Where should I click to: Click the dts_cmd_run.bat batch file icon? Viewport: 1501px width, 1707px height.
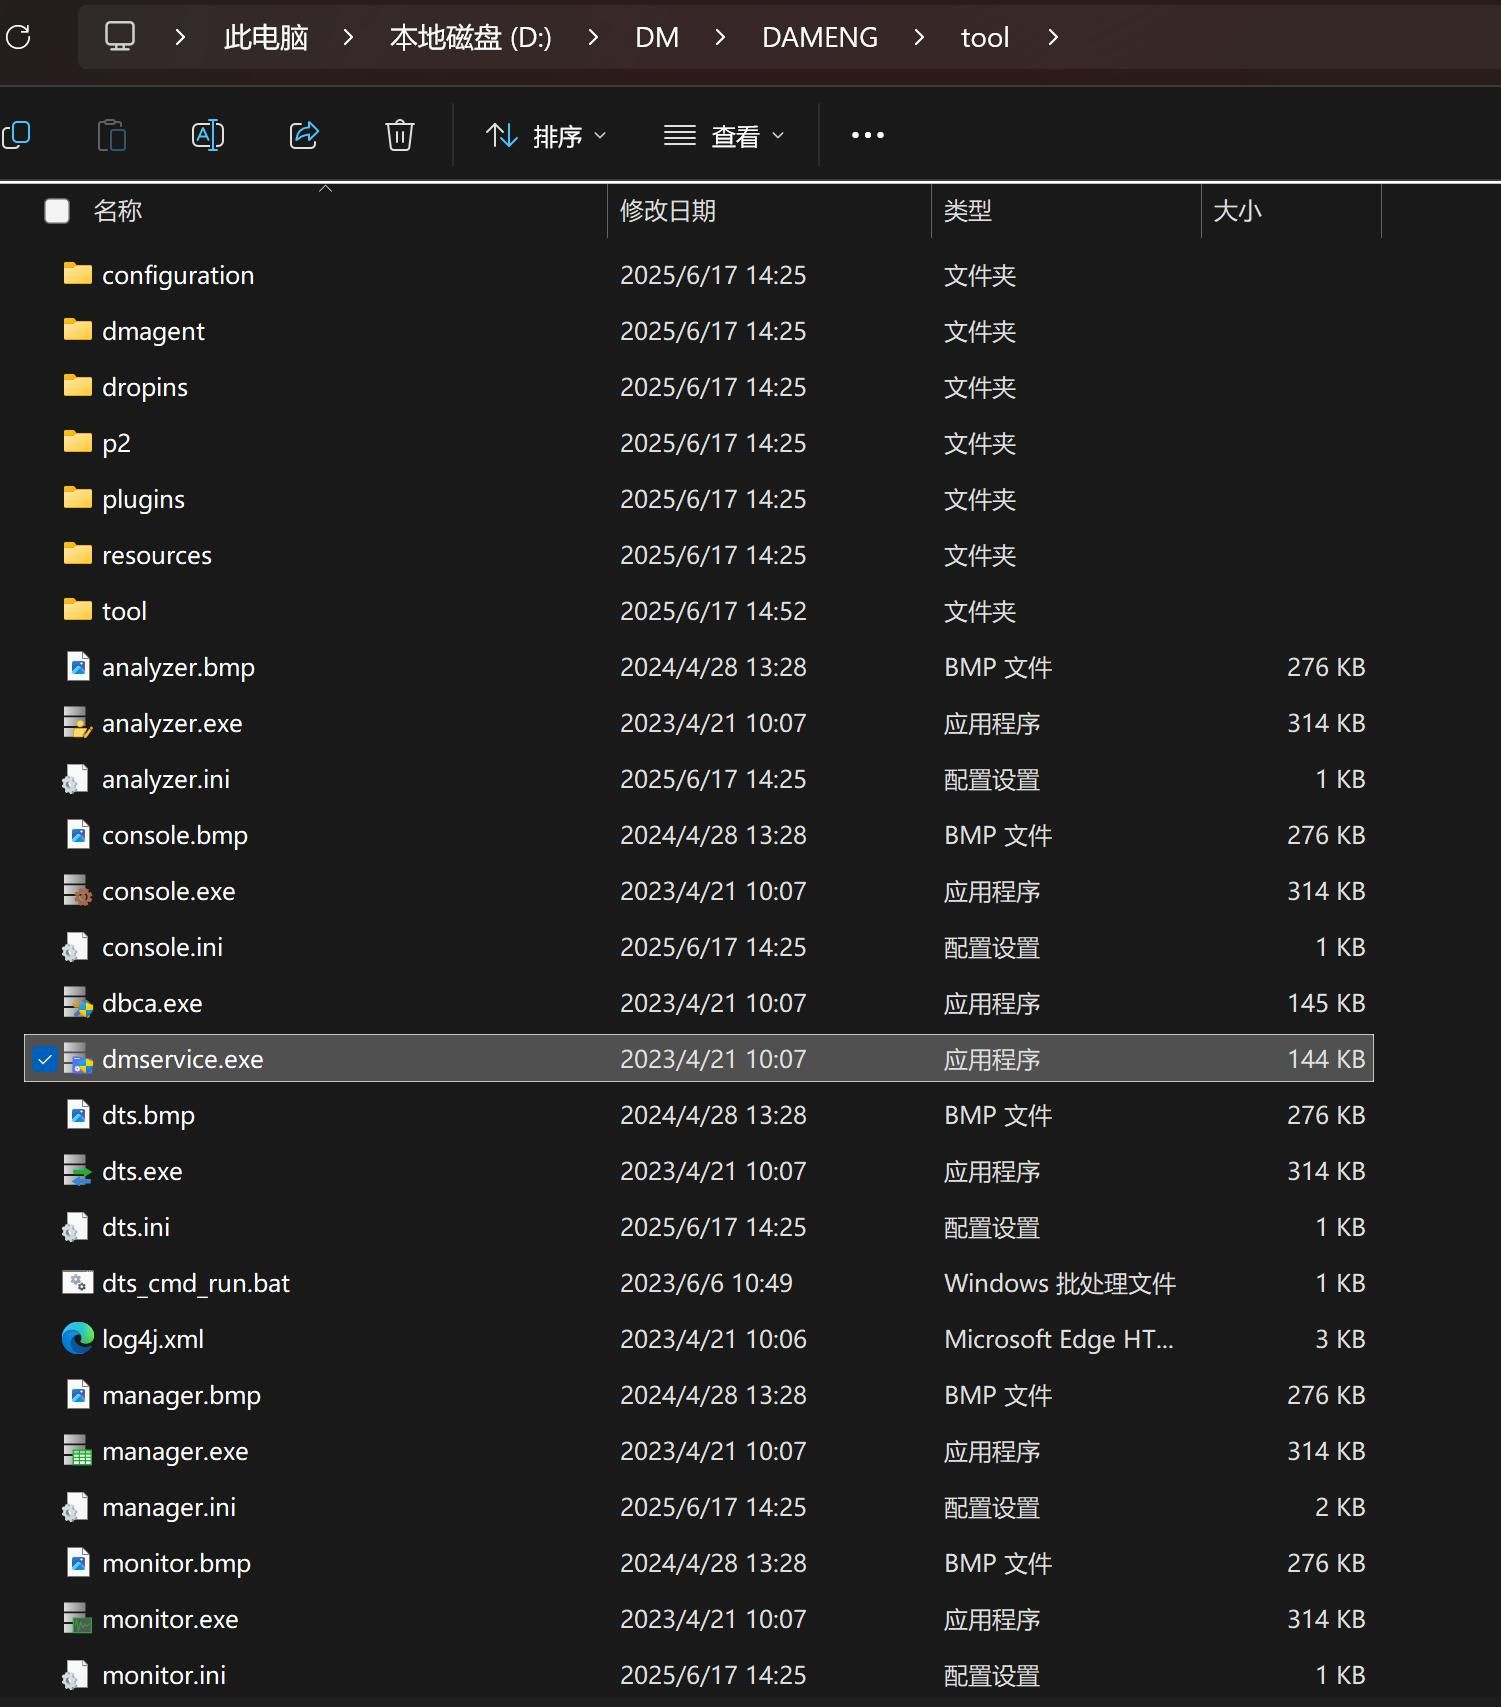tap(78, 1282)
